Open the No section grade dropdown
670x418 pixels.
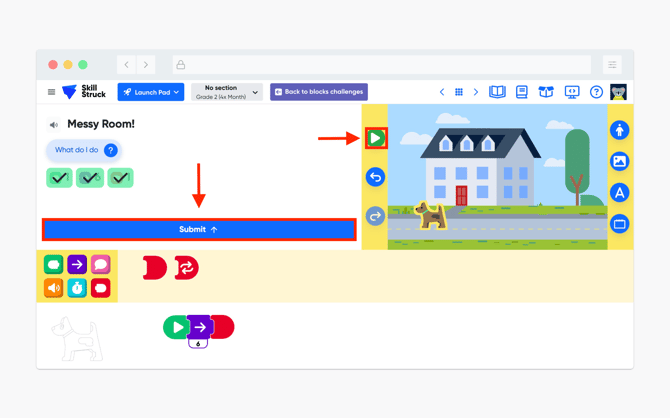227,92
